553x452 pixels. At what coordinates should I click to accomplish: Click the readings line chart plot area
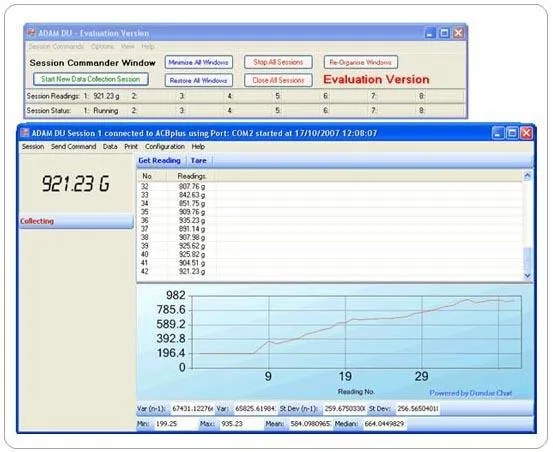[356, 332]
